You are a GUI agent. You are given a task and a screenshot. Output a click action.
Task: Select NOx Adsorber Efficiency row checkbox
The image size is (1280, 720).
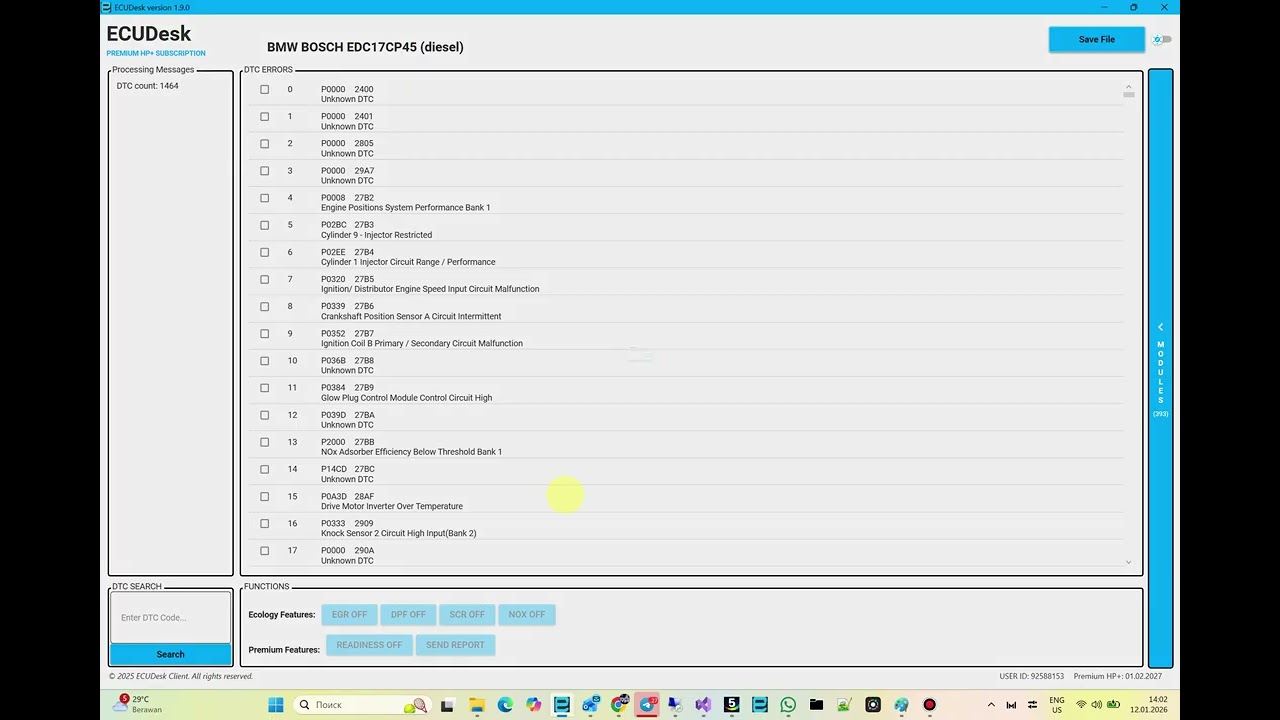265,442
